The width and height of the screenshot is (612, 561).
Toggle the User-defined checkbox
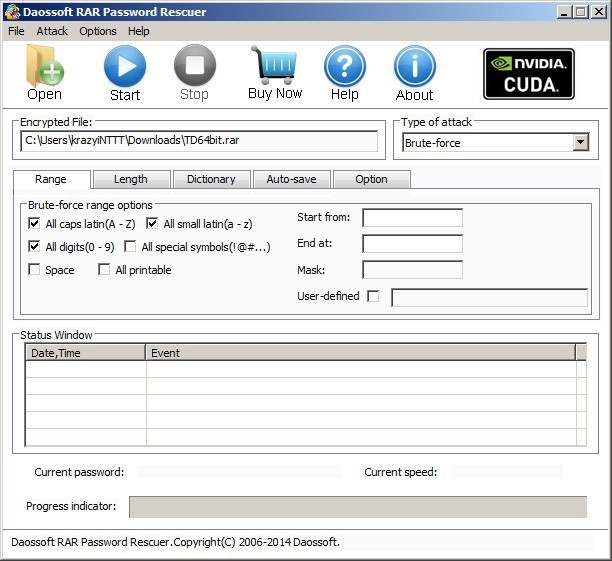tap(373, 296)
